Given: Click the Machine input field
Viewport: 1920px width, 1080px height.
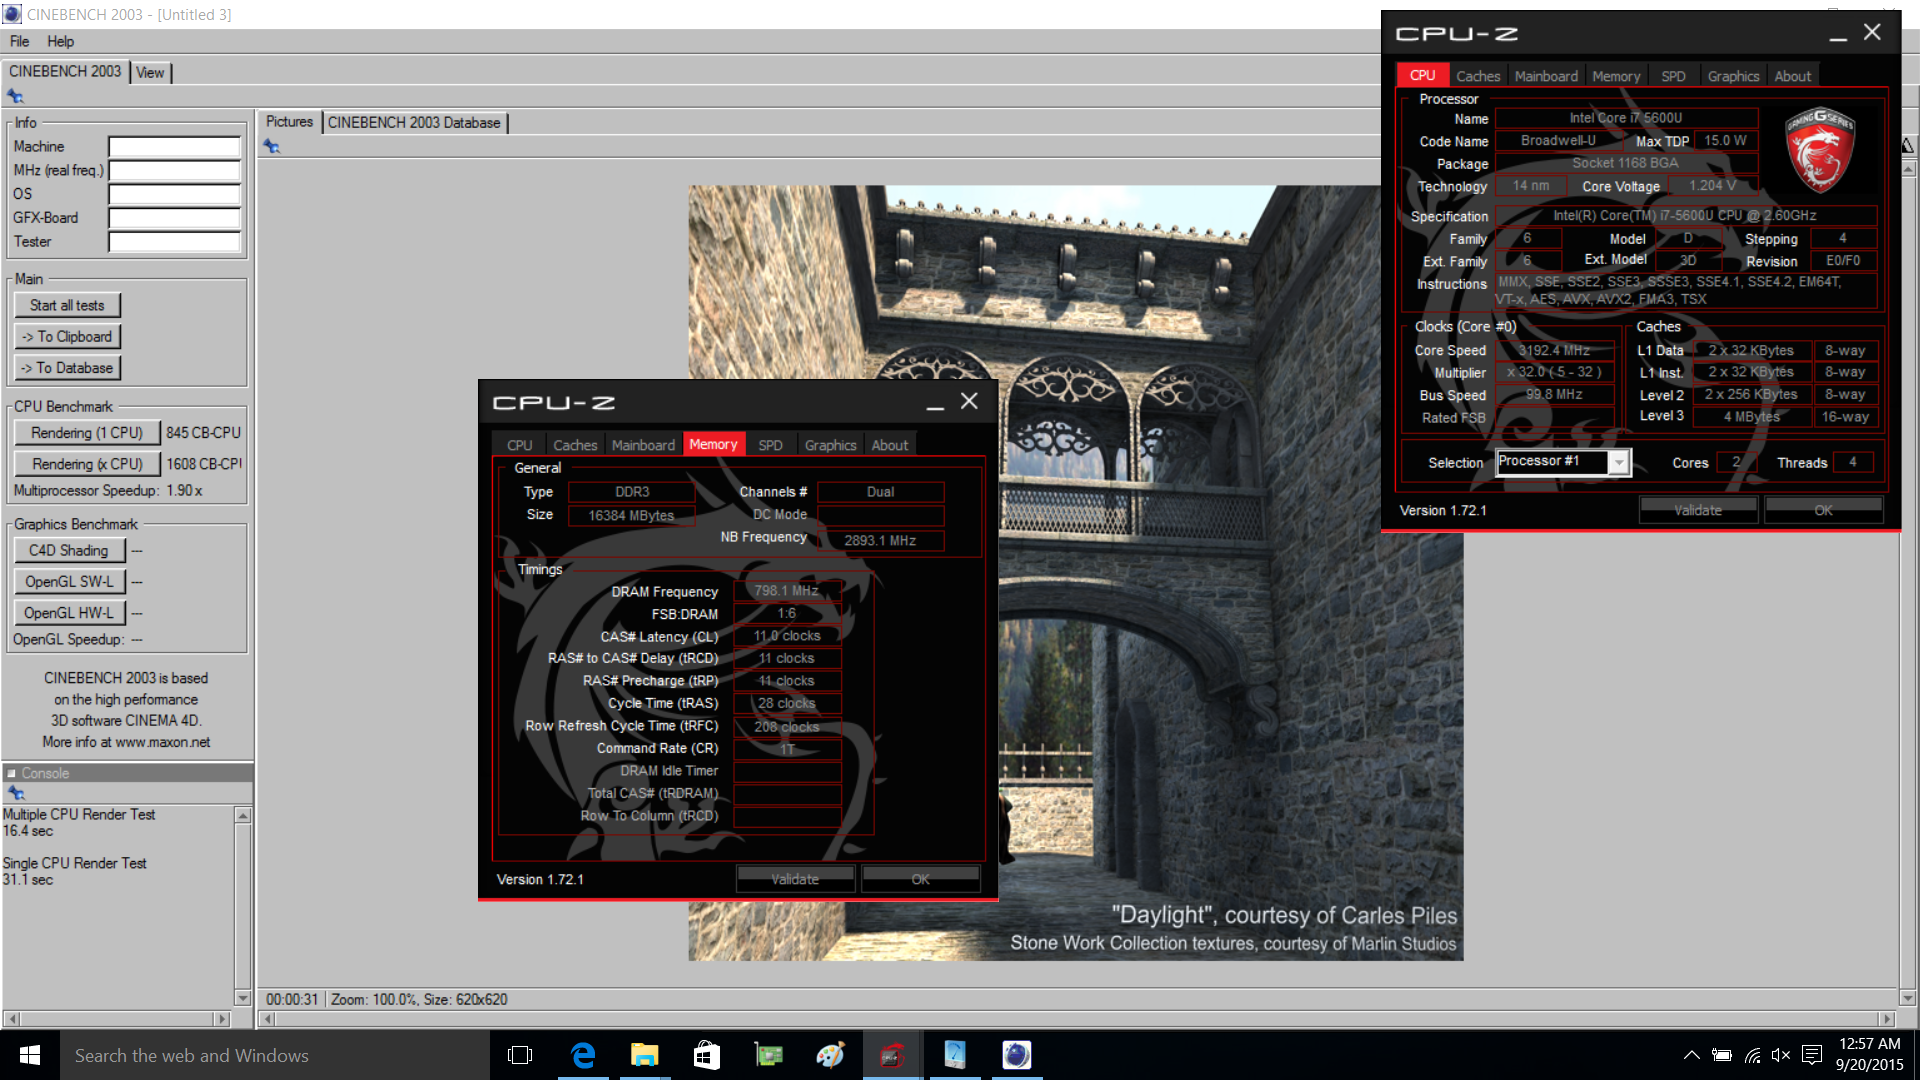Looking at the screenshot, I should [174, 147].
